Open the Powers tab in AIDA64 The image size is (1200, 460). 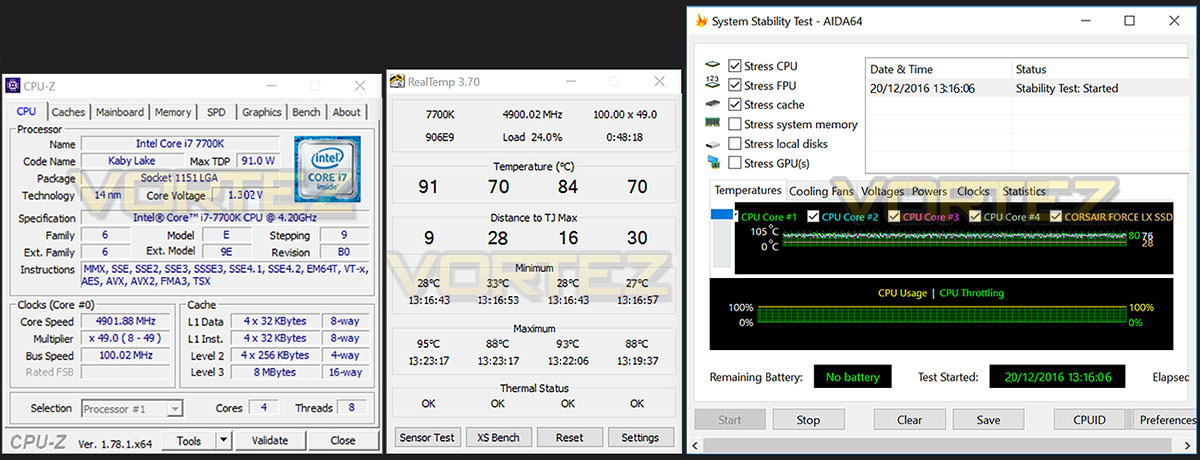click(930, 191)
